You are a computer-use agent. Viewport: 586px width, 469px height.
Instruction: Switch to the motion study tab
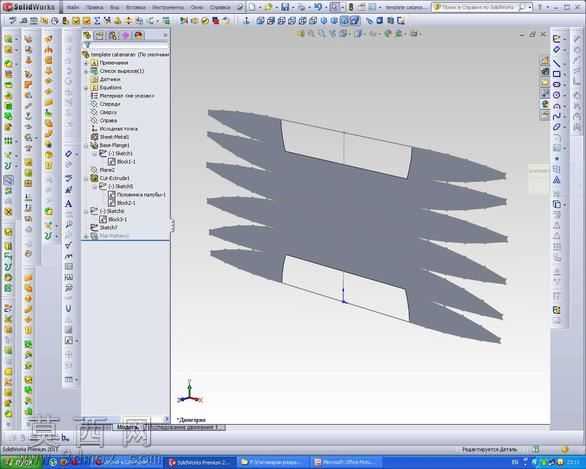click(185, 427)
